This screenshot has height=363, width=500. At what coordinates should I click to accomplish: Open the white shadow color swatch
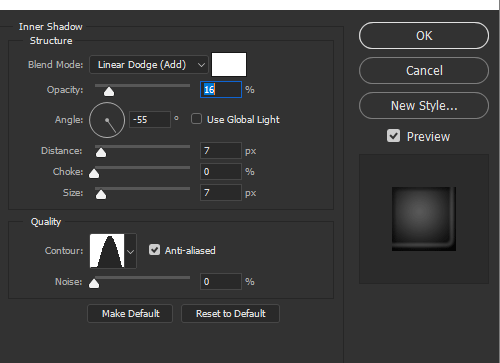coord(229,64)
